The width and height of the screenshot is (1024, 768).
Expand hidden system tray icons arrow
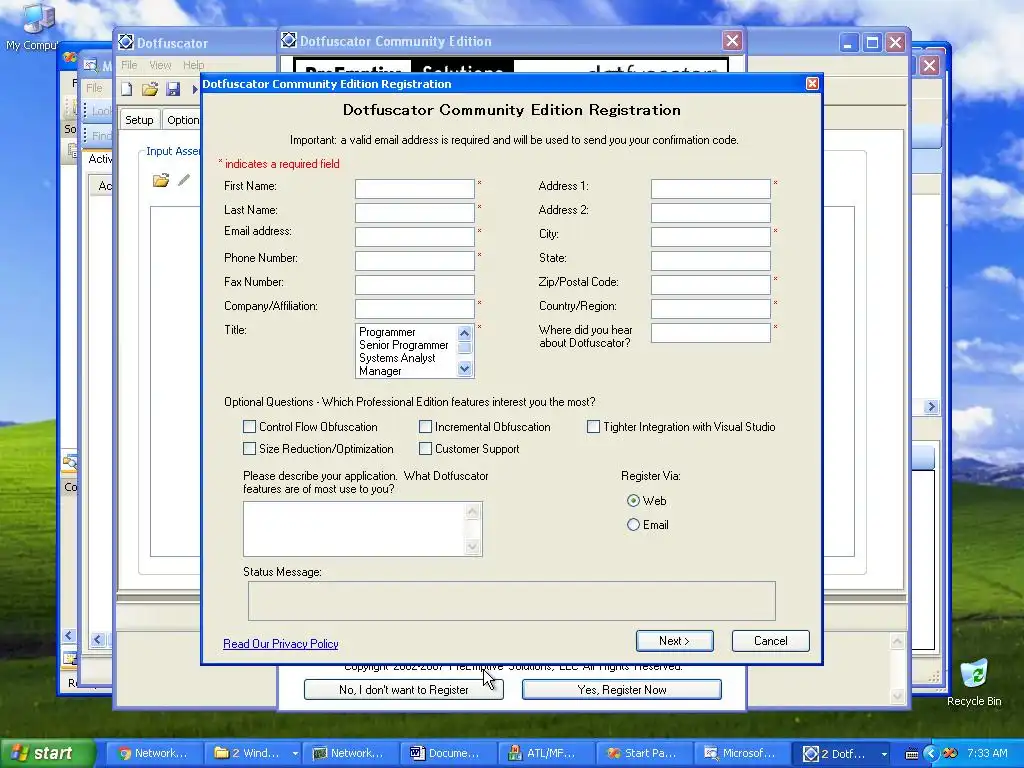pyautogui.click(x=931, y=753)
